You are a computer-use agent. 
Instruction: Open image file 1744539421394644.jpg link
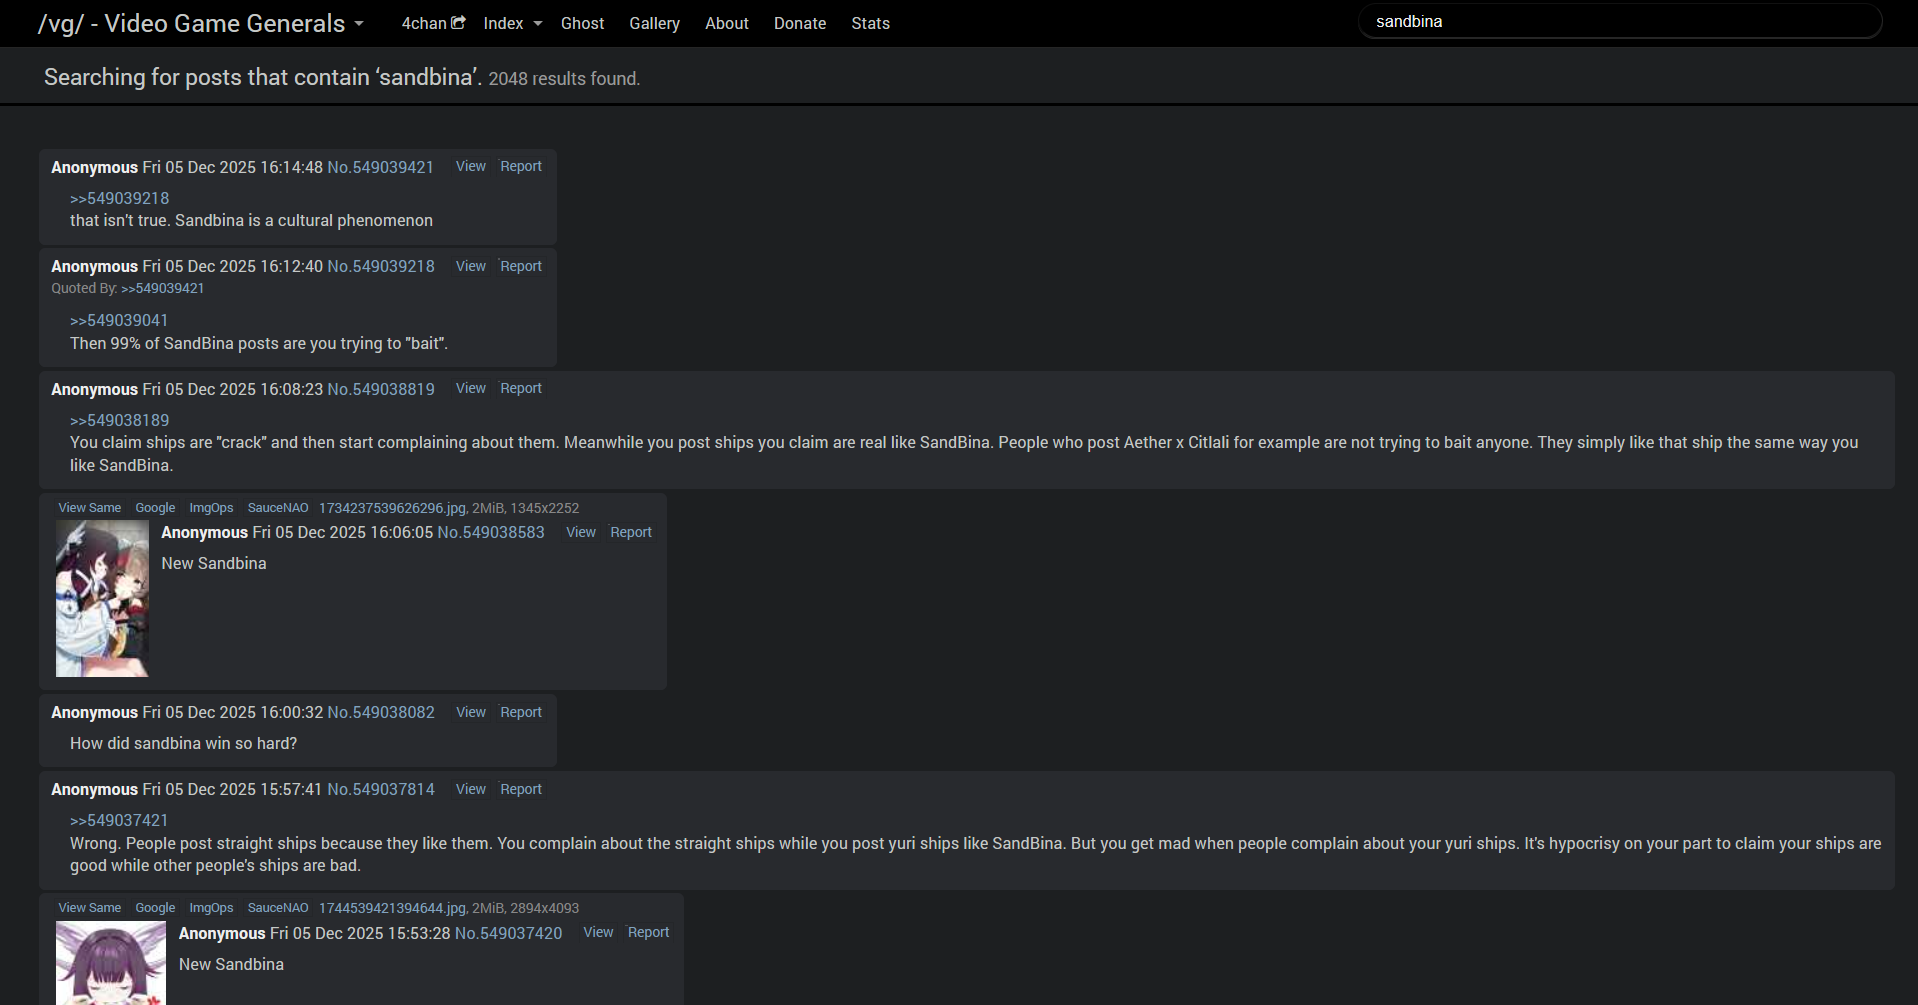[392, 908]
